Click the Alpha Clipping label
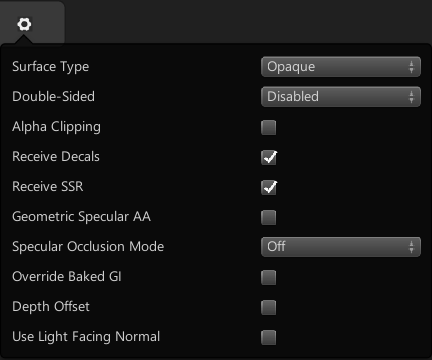Viewport: 432px width, 360px height. (56, 127)
